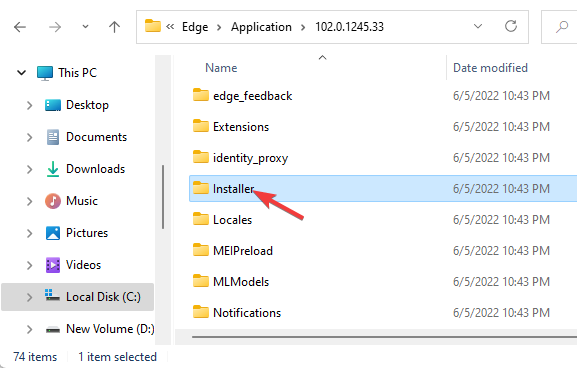Expand the Desktop tree node
Image resolution: width=577 pixels, height=368 pixels.
(29, 105)
